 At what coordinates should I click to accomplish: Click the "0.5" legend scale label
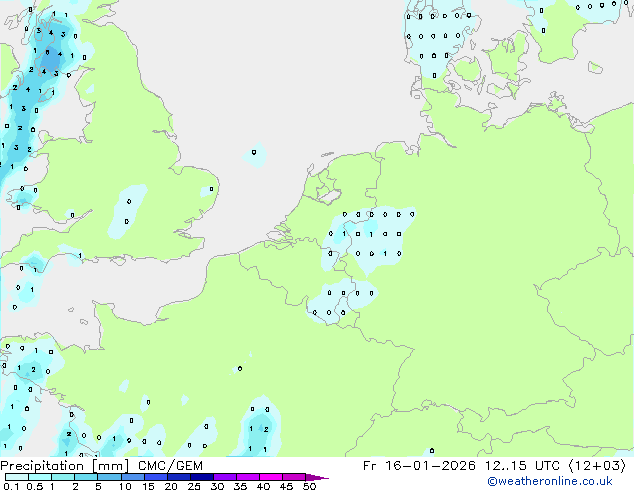[34, 486]
